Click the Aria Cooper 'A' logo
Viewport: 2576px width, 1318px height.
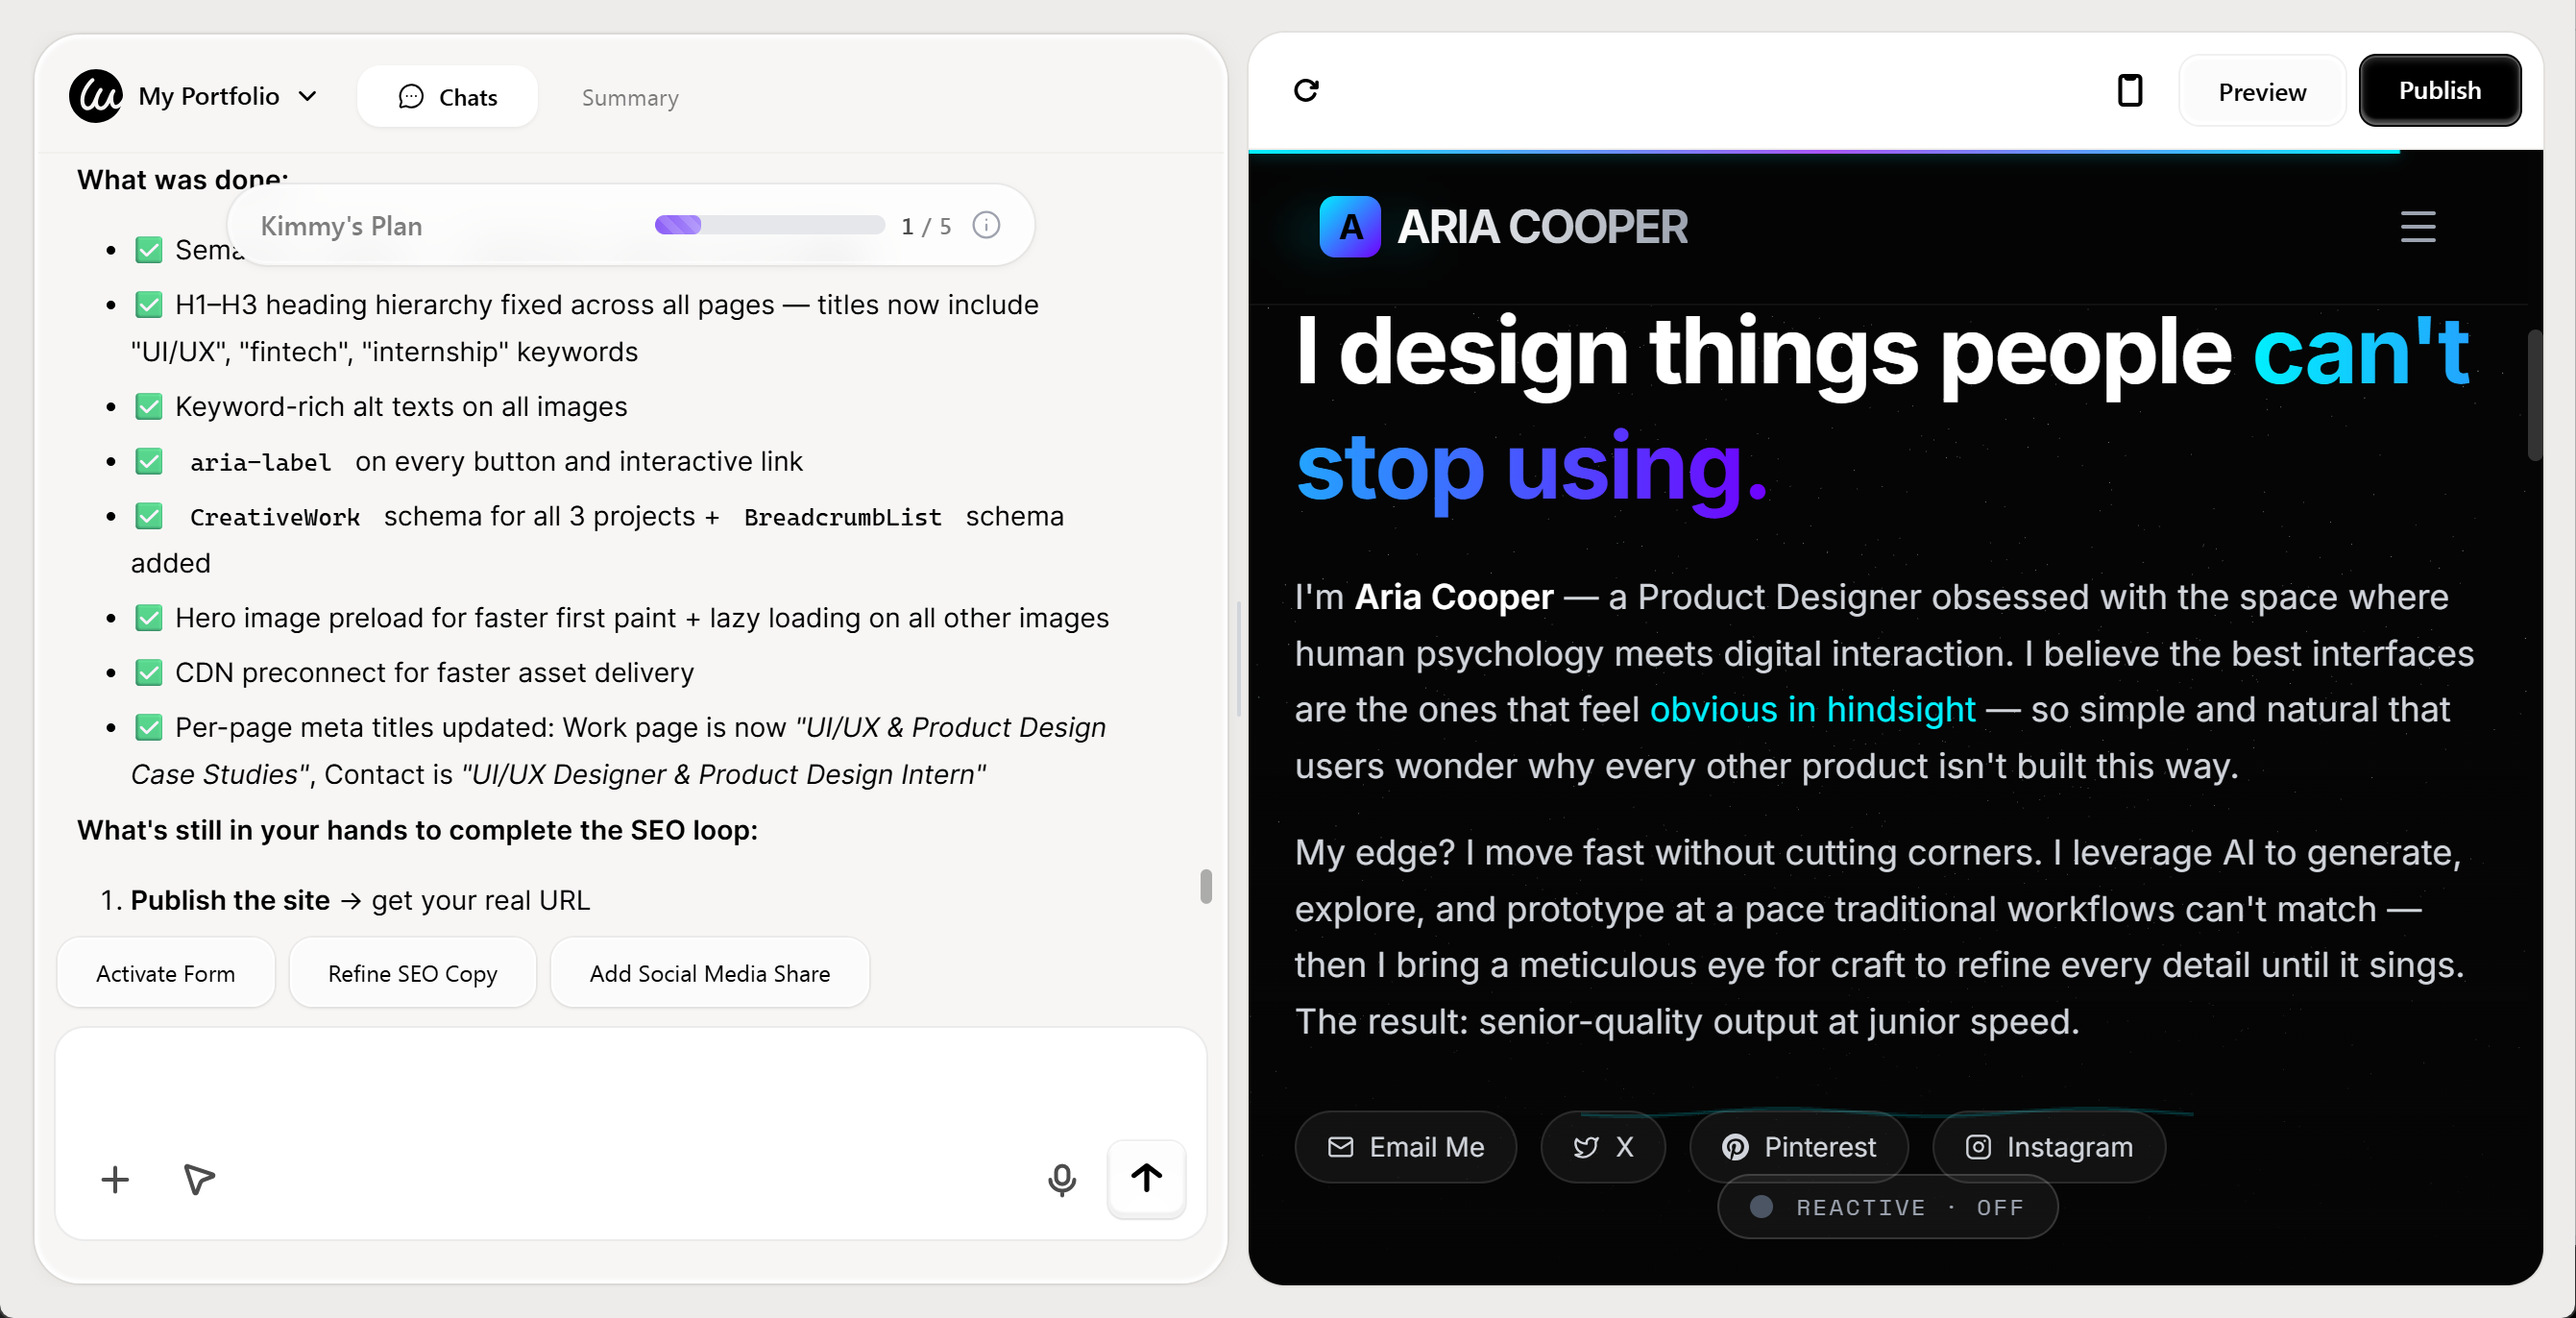[1350, 227]
